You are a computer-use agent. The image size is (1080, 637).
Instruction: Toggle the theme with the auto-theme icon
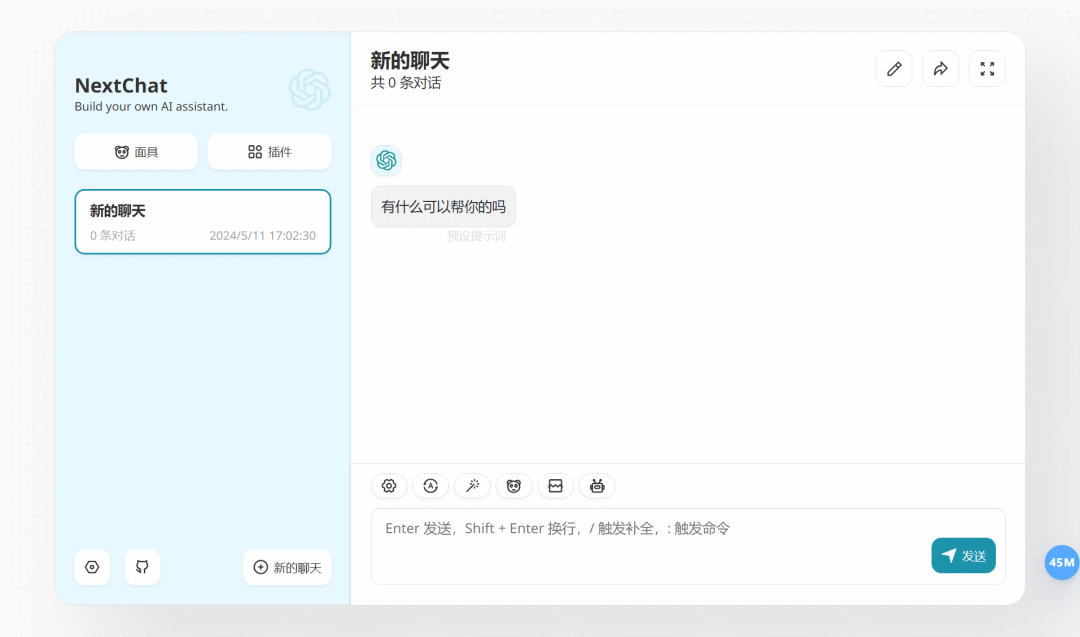coord(430,486)
